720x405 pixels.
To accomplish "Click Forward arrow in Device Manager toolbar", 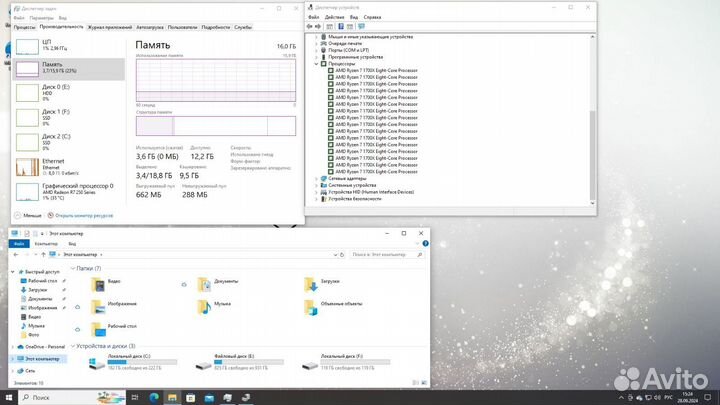I will 318,26.
